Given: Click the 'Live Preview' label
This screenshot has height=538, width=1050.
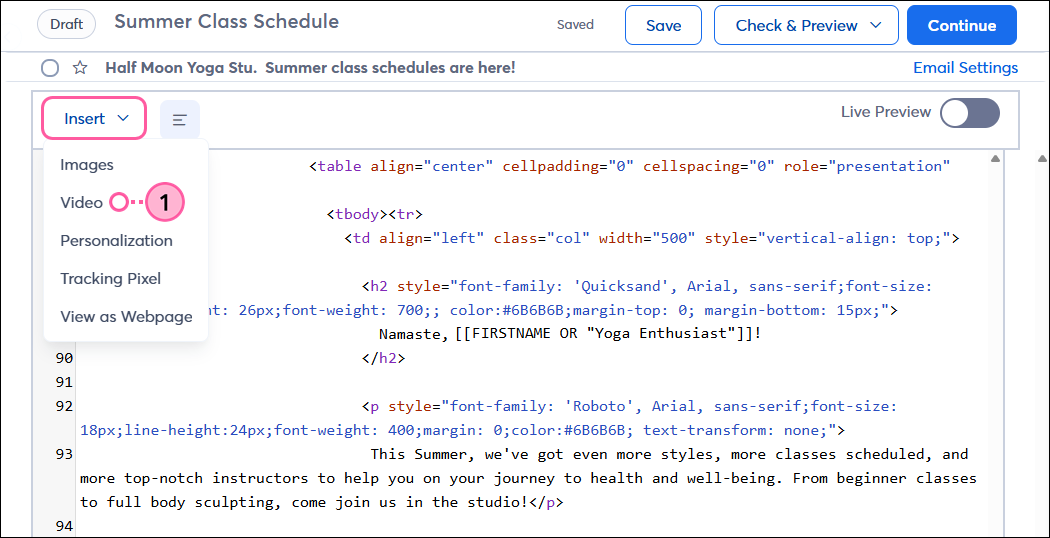Looking at the screenshot, I should pos(886,112).
